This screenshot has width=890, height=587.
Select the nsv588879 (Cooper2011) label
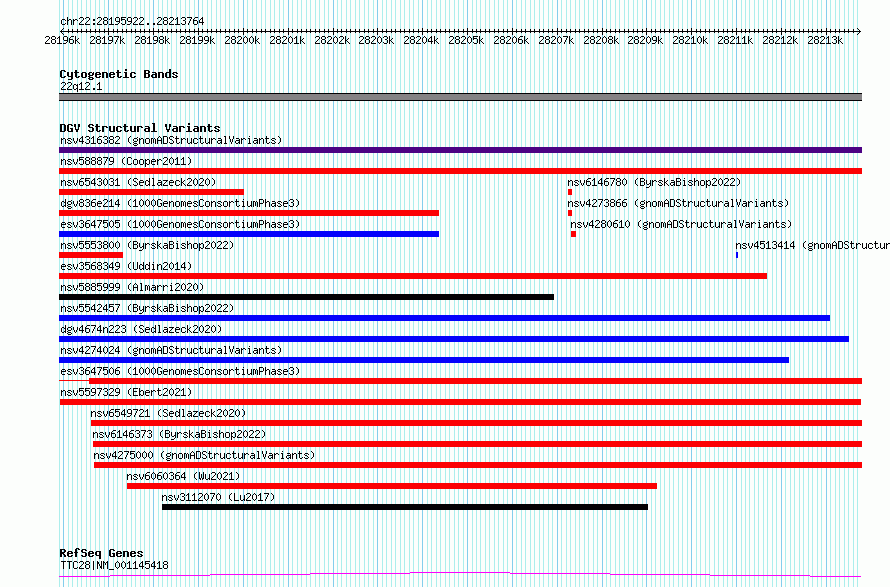pyautogui.click(x=126, y=161)
